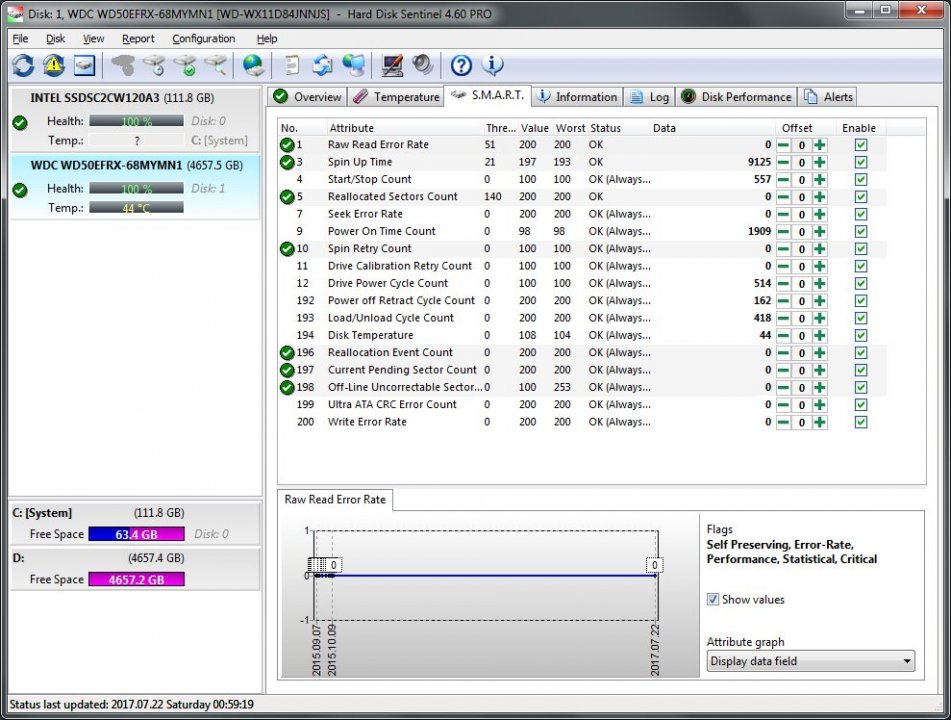Click the INTEL disk 100 % health bar
951x720 pixels.
(136, 121)
